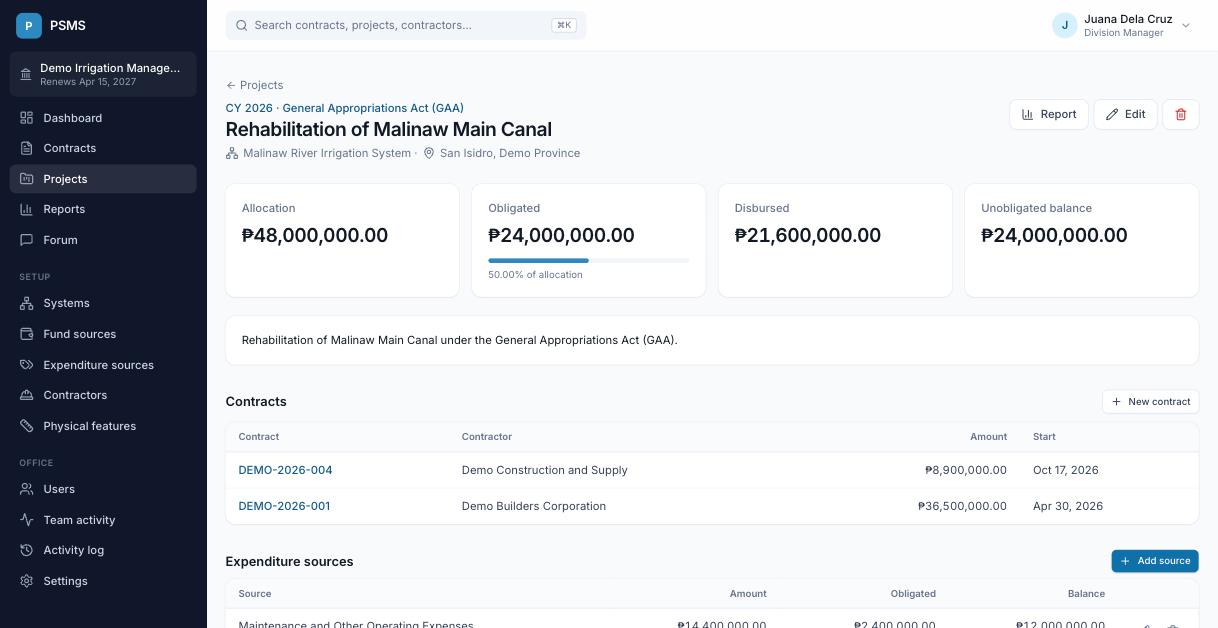Click the San Isidro, Demo Province location

[510, 153]
